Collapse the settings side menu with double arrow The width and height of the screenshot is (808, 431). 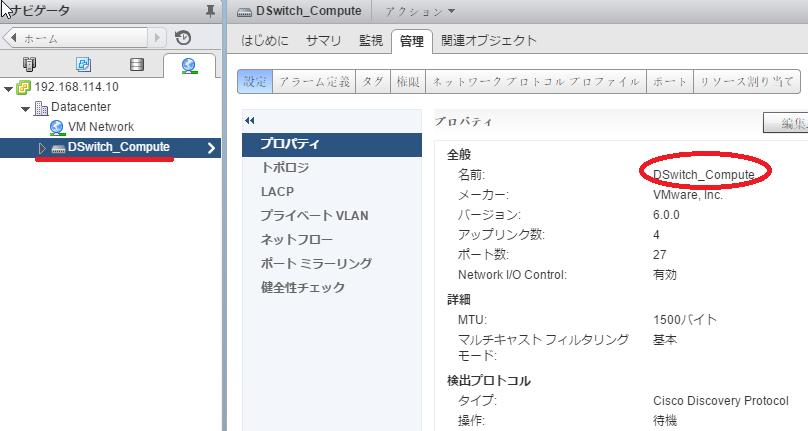[250, 121]
